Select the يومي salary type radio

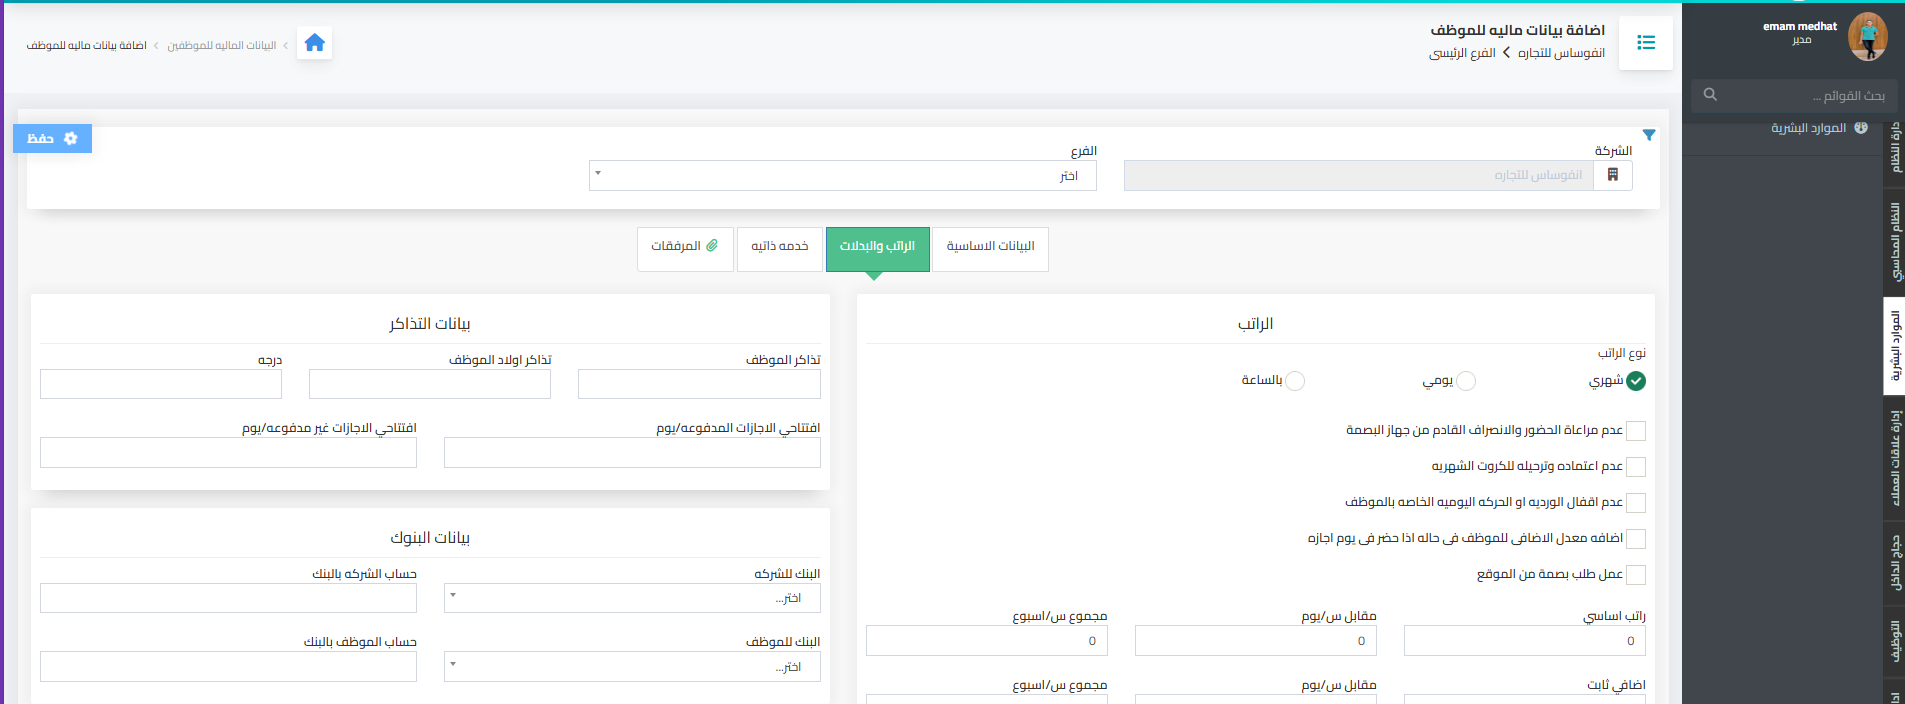click(1465, 381)
